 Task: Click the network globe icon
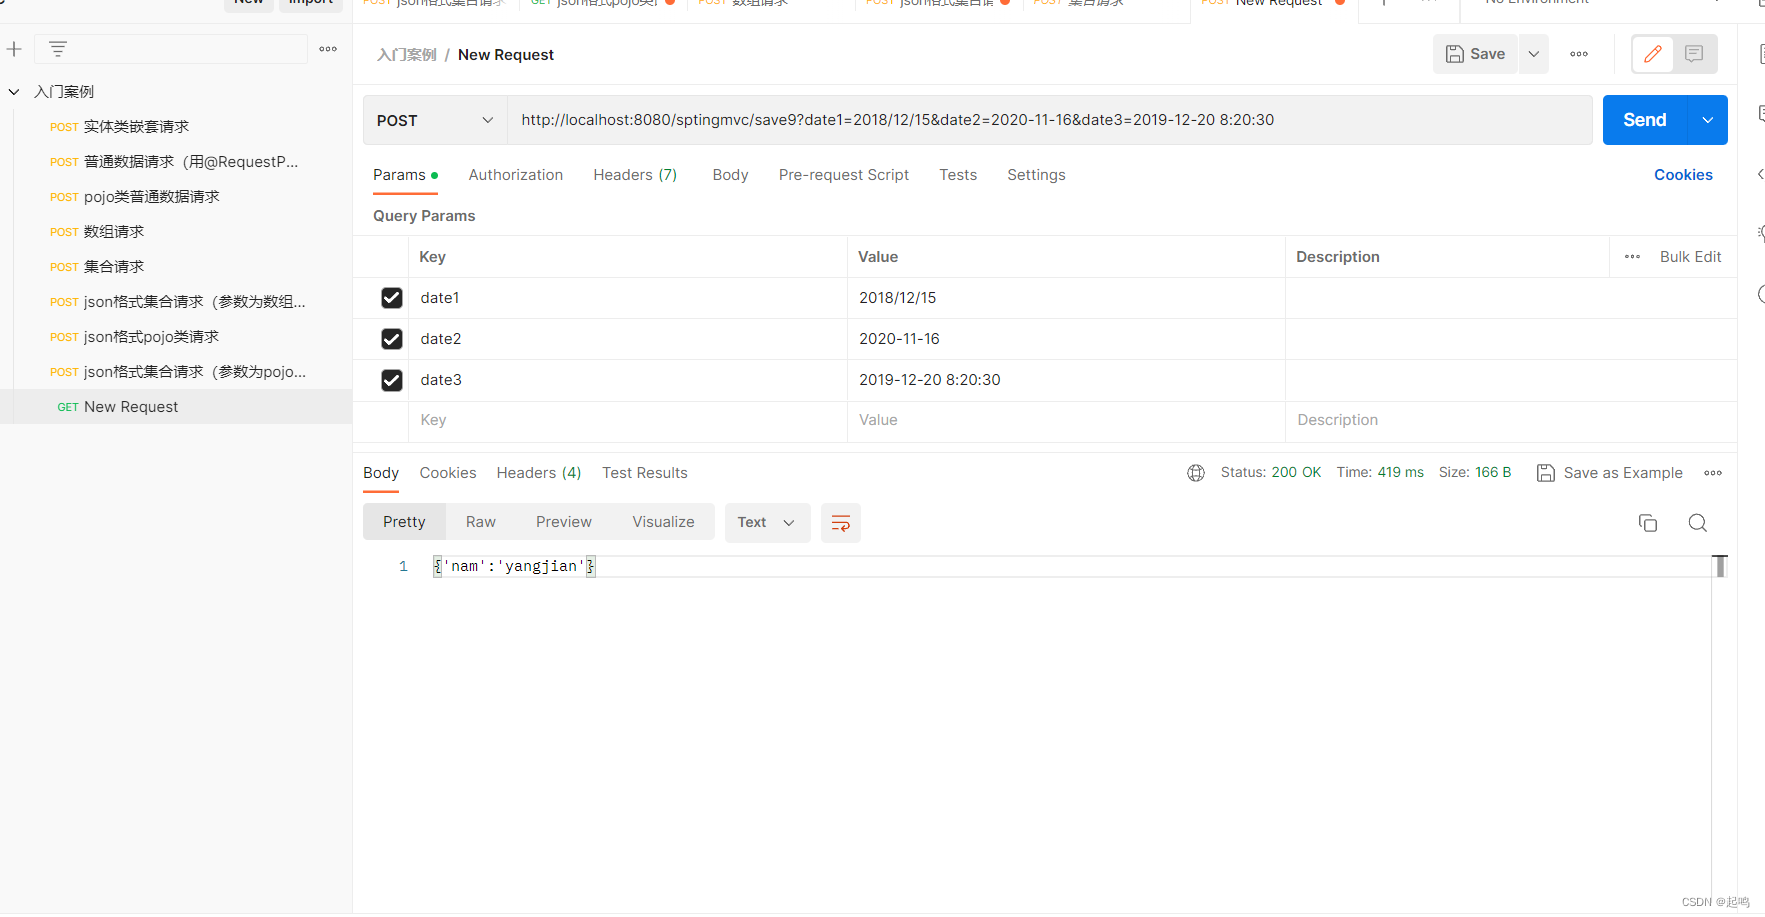pyautogui.click(x=1196, y=473)
